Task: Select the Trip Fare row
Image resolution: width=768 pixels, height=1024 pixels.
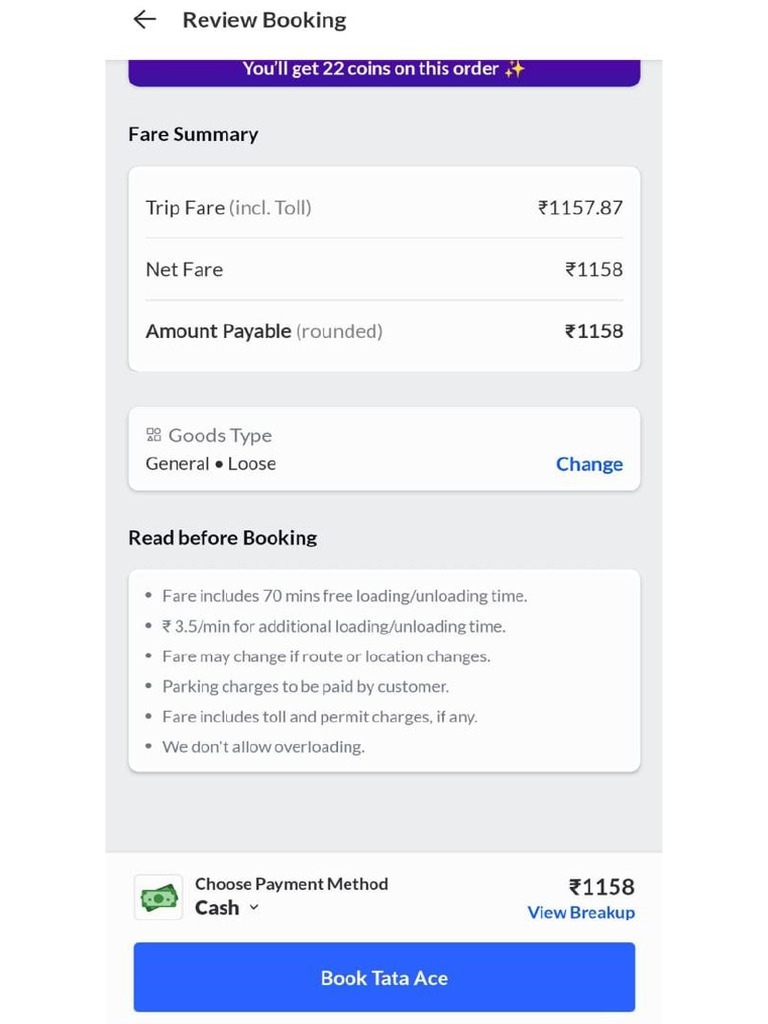Action: pyautogui.click(x=384, y=208)
